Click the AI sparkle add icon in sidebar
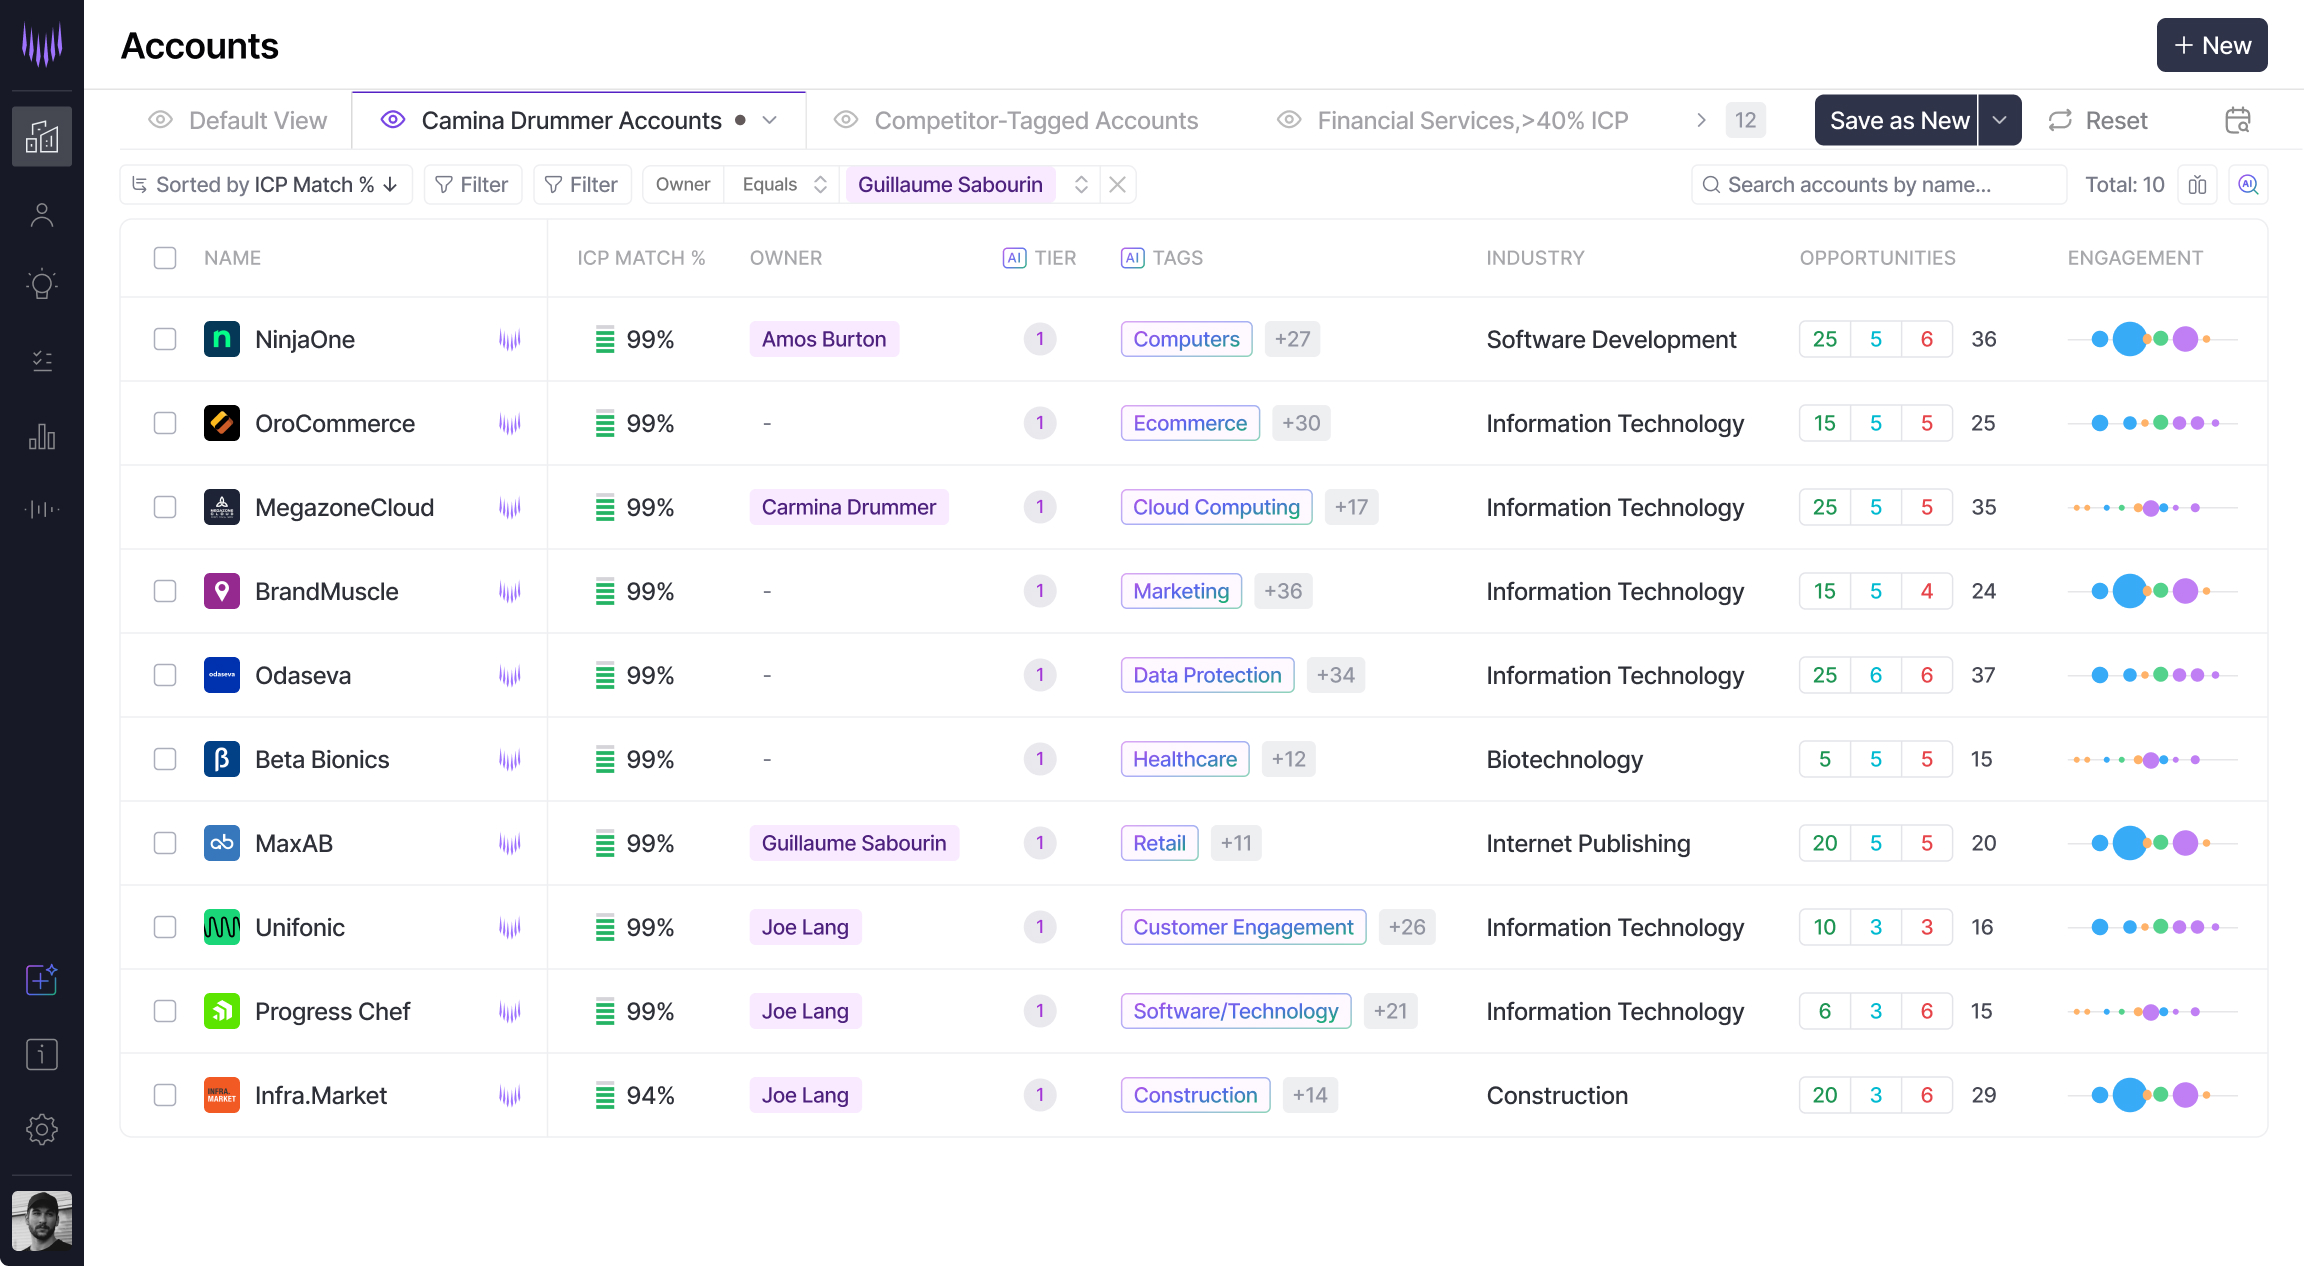2304x1266 pixels. [x=41, y=979]
